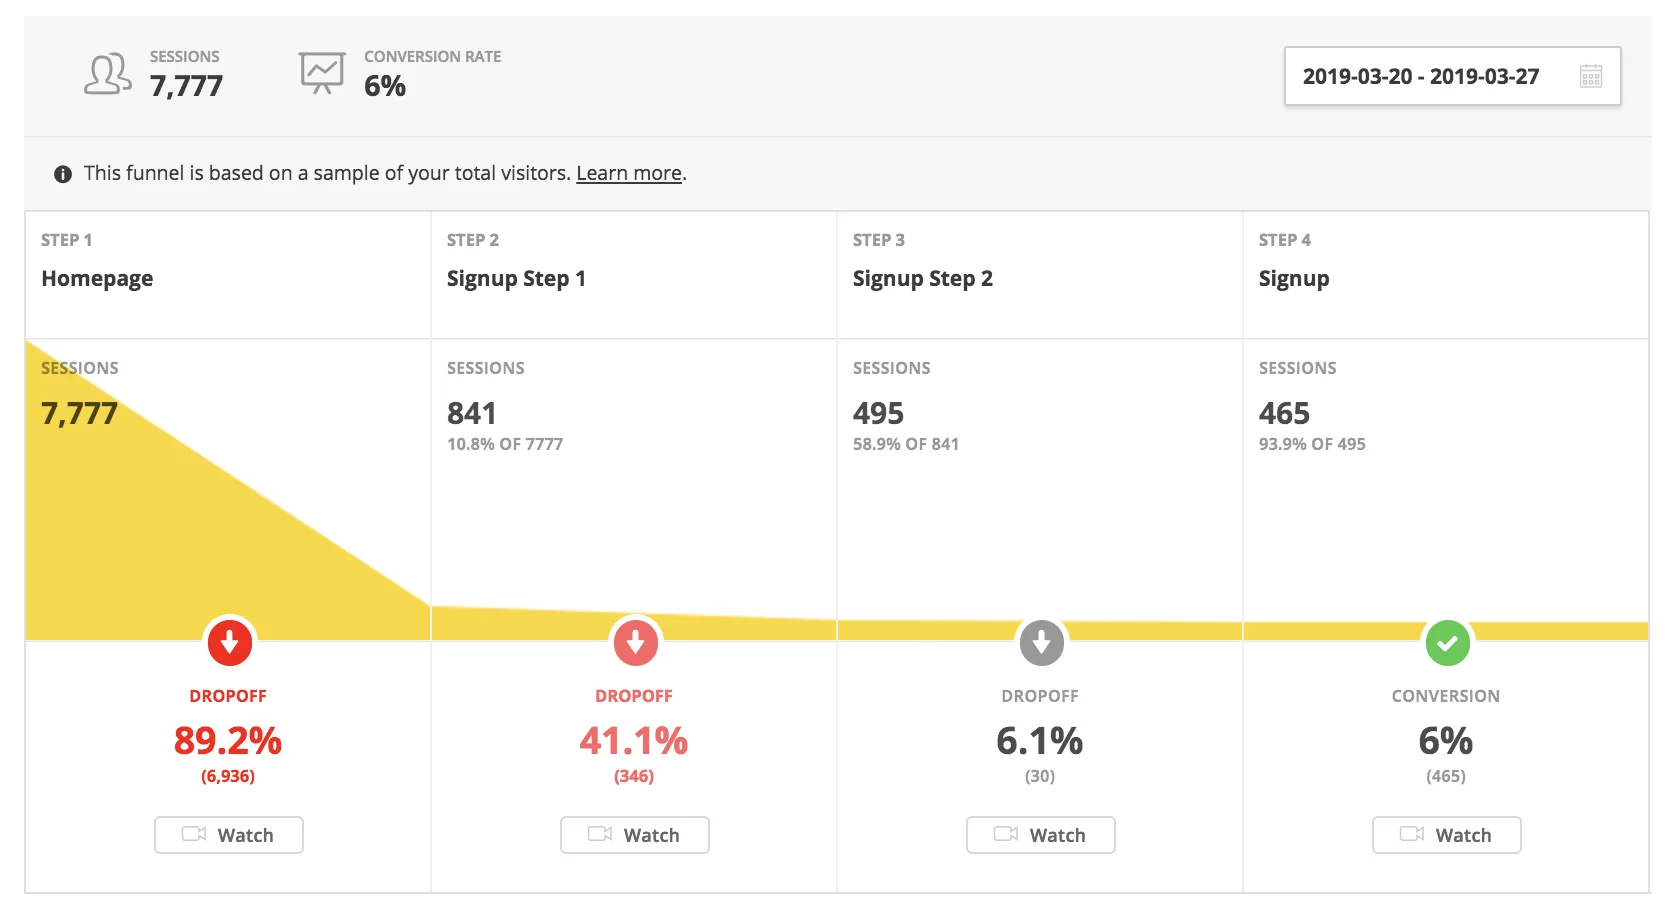Image resolution: width=1678 pixels, height=922 pixels.
Task: Click the 7,777 sessions count under Step 1
Action: [78, 412]
